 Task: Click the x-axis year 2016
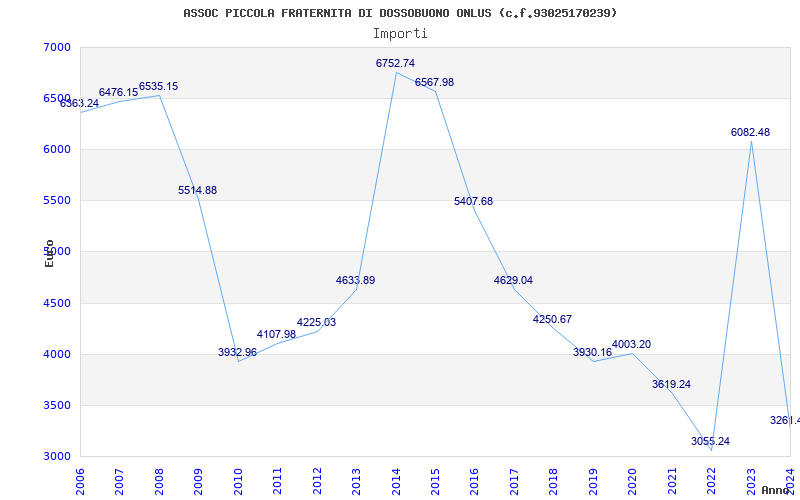(474, 481)
